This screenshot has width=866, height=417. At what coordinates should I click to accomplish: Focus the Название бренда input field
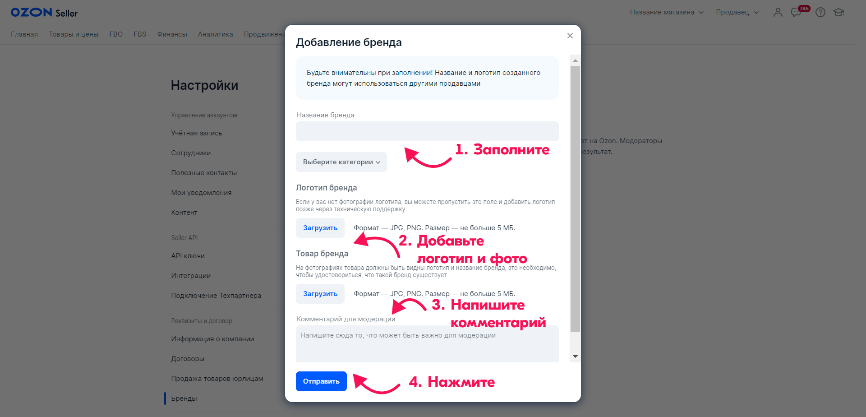coord(427,131)
